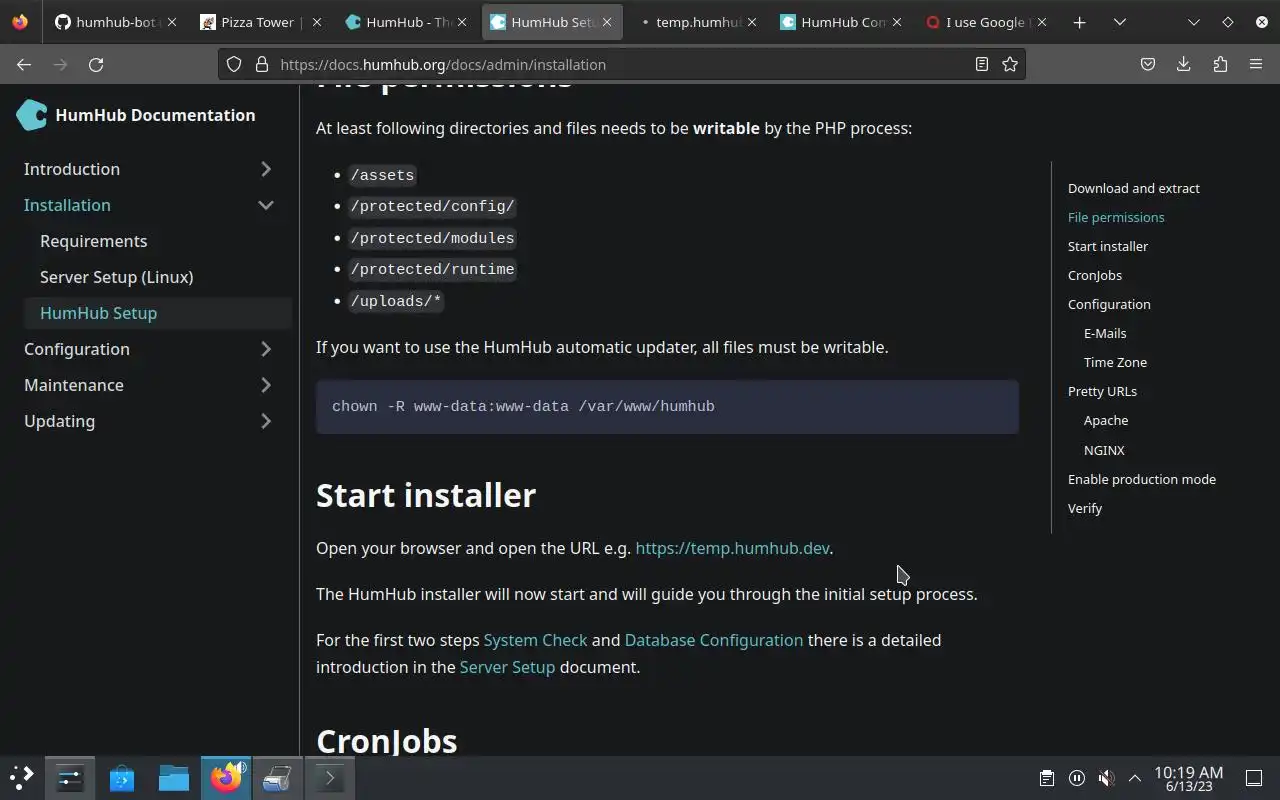This screenshot has height=800, width=1280.
Task: Click the padlock site security icon
Action: click(x=262, y=64)
